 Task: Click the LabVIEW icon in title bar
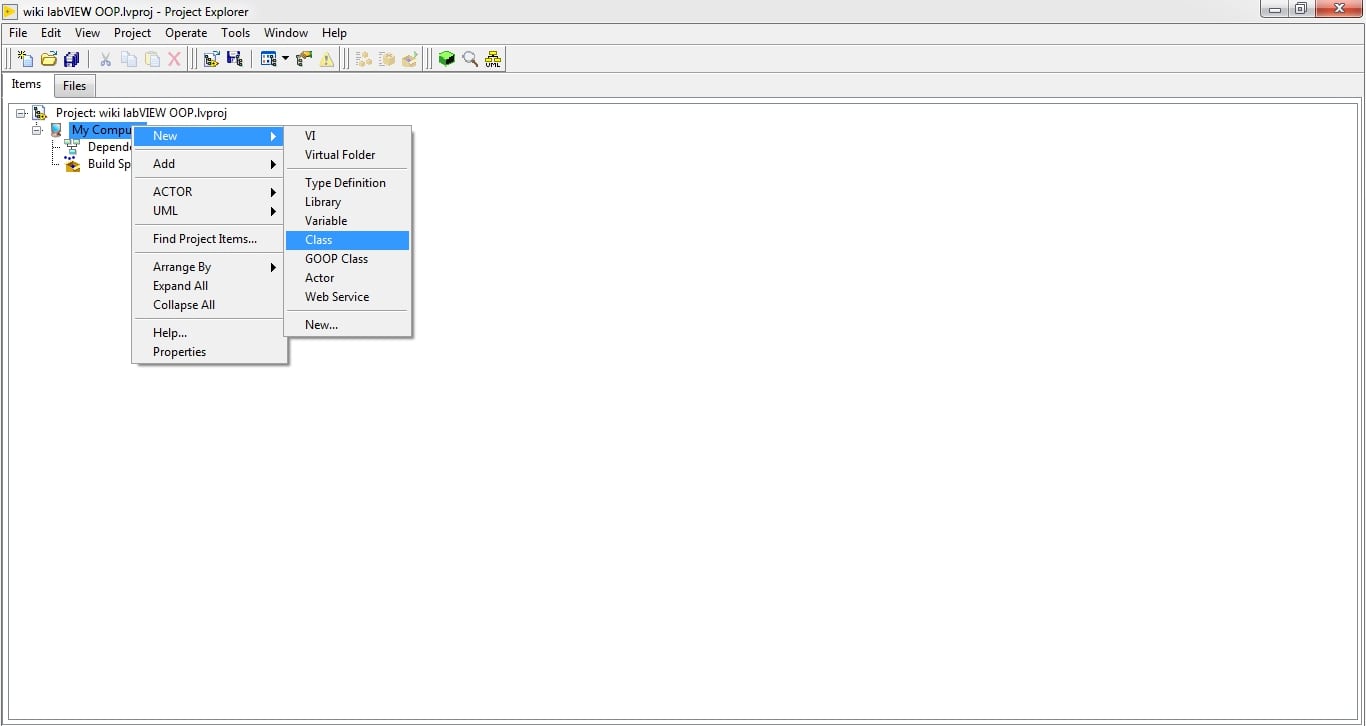click(x=11, y=11)
